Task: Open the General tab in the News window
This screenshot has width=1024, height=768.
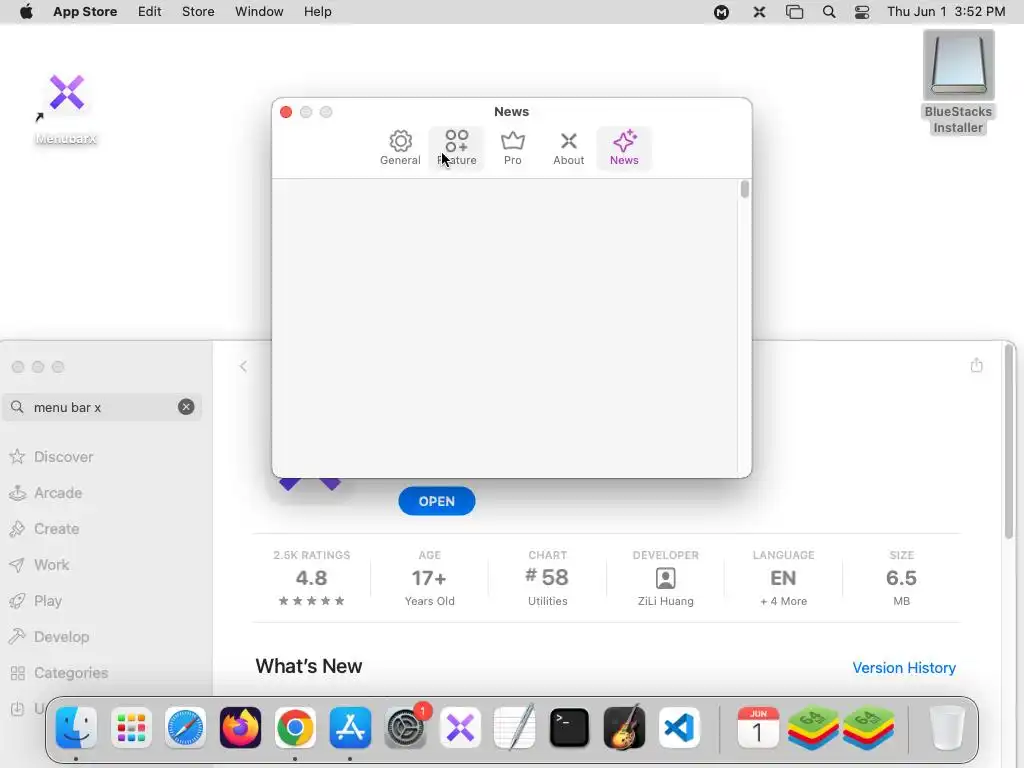Action: click(400, 148)
